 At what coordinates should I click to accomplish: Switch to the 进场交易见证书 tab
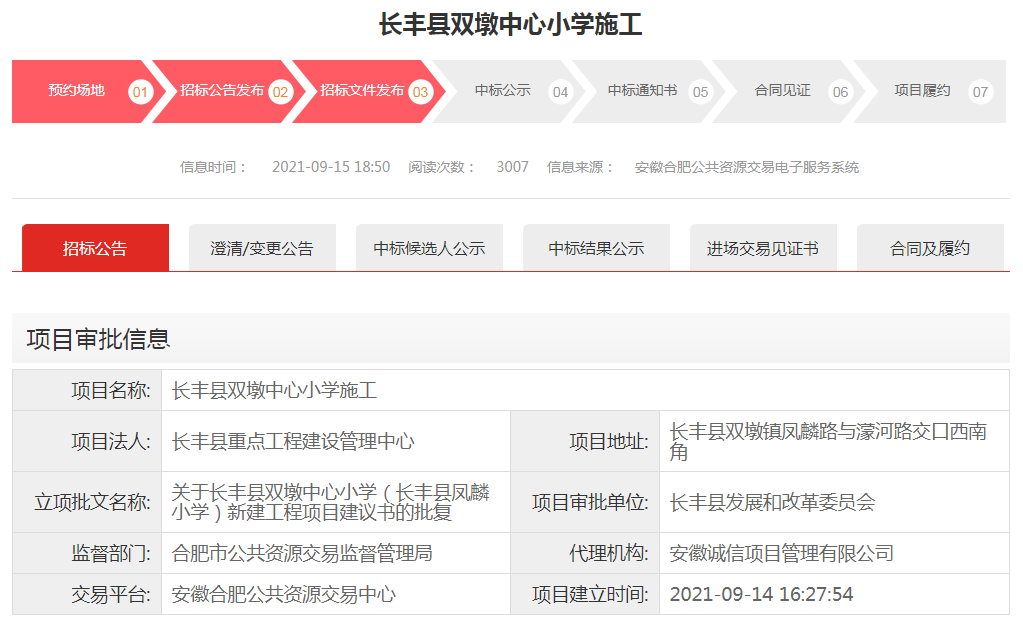click(x=763, y=247)
